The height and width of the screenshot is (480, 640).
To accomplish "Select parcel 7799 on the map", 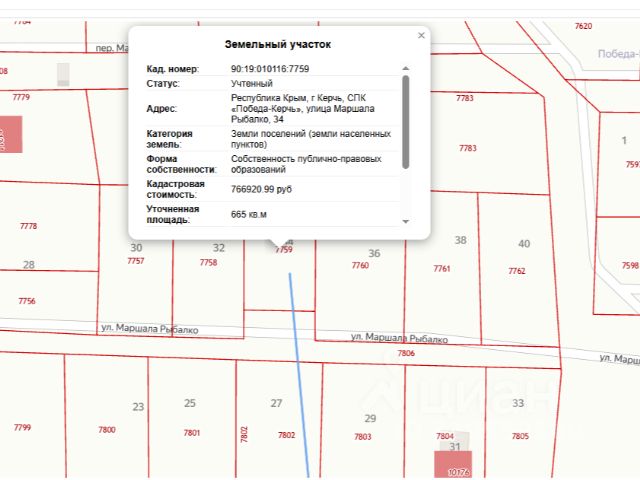I will [x=22, y=427].
